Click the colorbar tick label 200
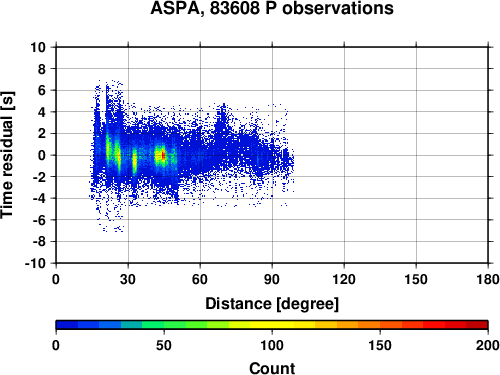 tap(487, 345)
